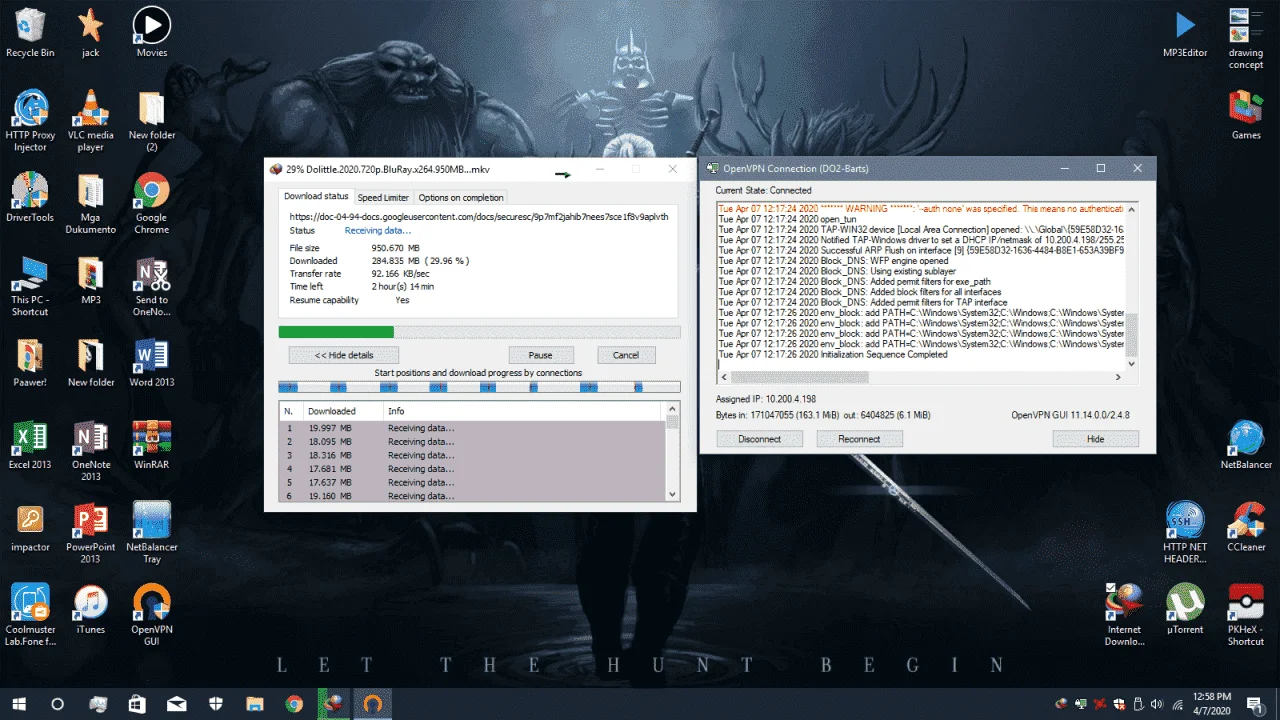Open the Windows Start menu

[18, 704]
